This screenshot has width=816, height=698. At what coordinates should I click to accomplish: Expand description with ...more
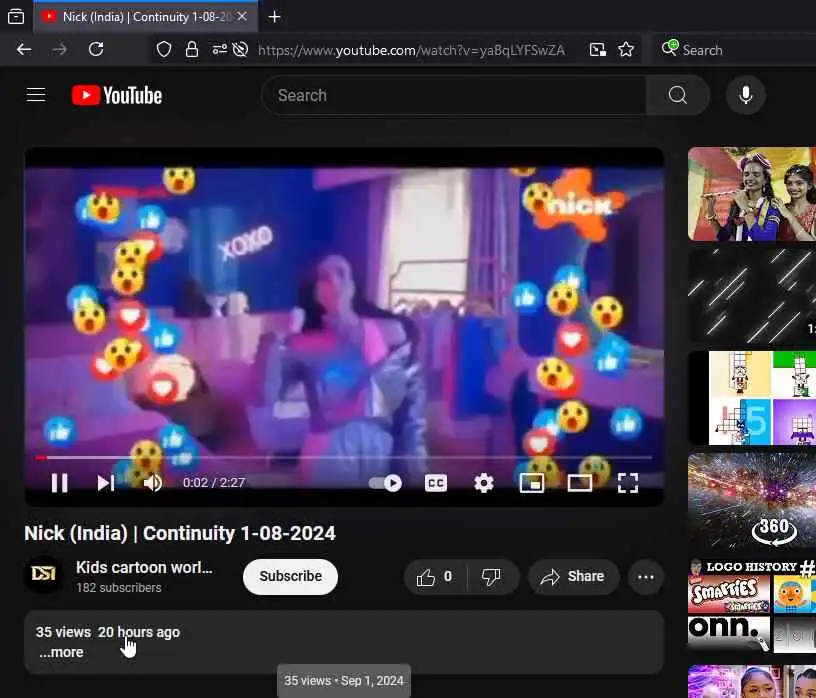click(61, 652)
